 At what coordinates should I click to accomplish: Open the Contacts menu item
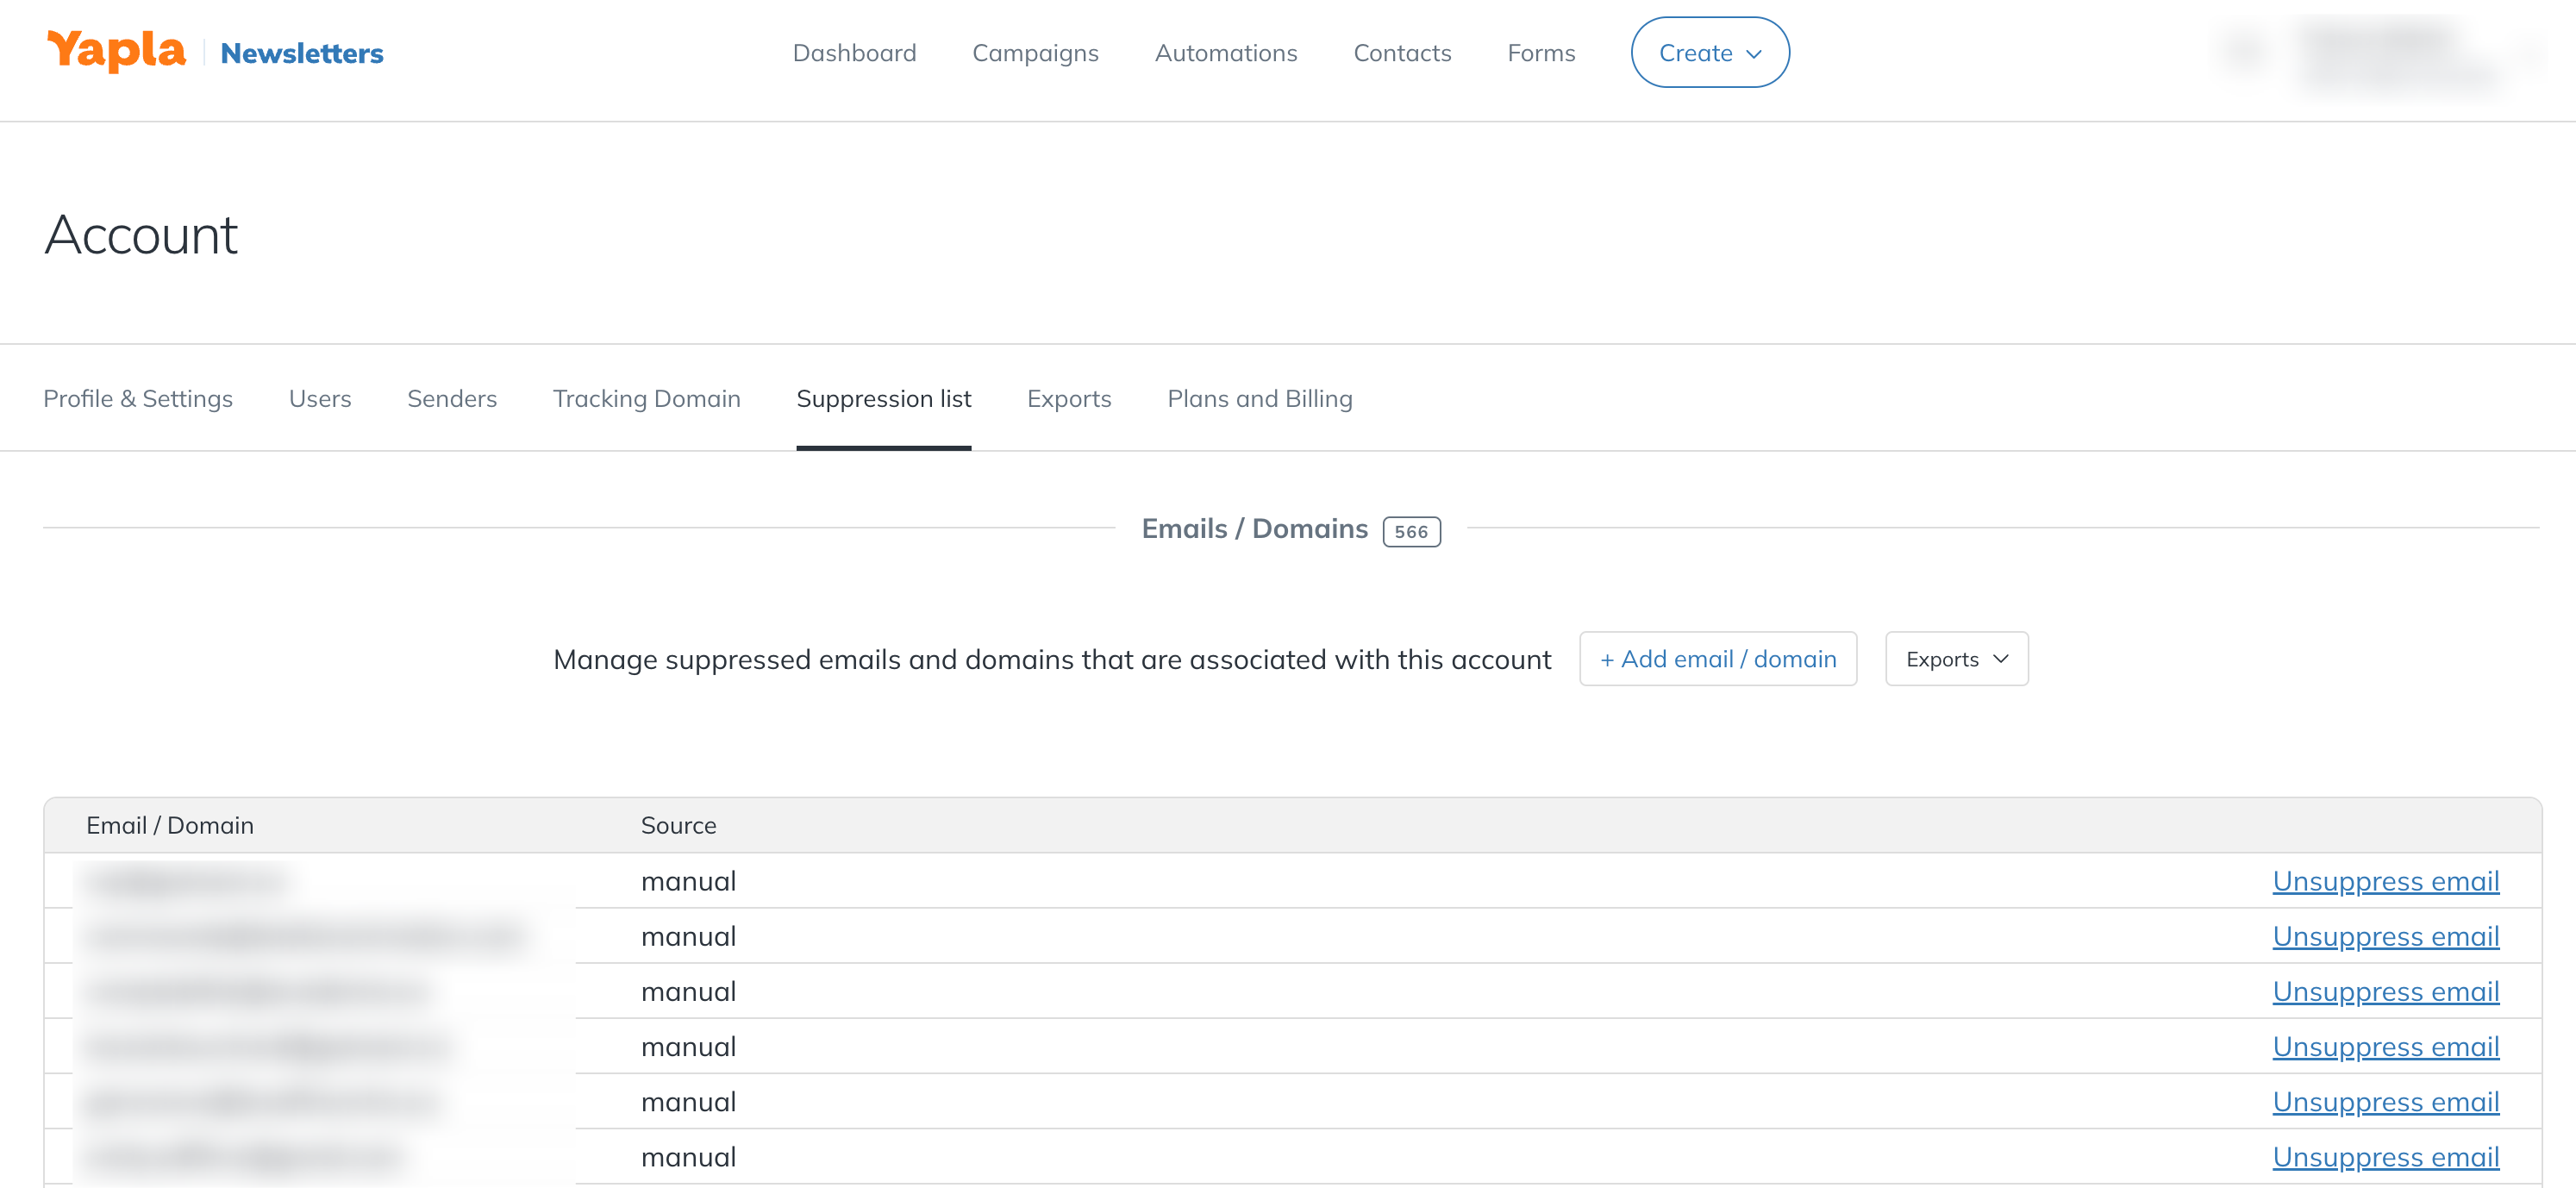[1401, 53]
